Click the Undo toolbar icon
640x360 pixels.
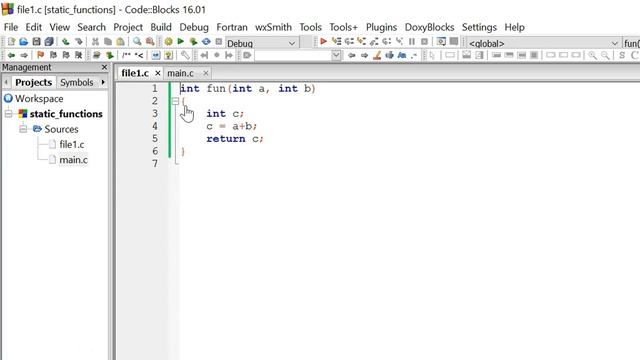[x=66, y=41]
